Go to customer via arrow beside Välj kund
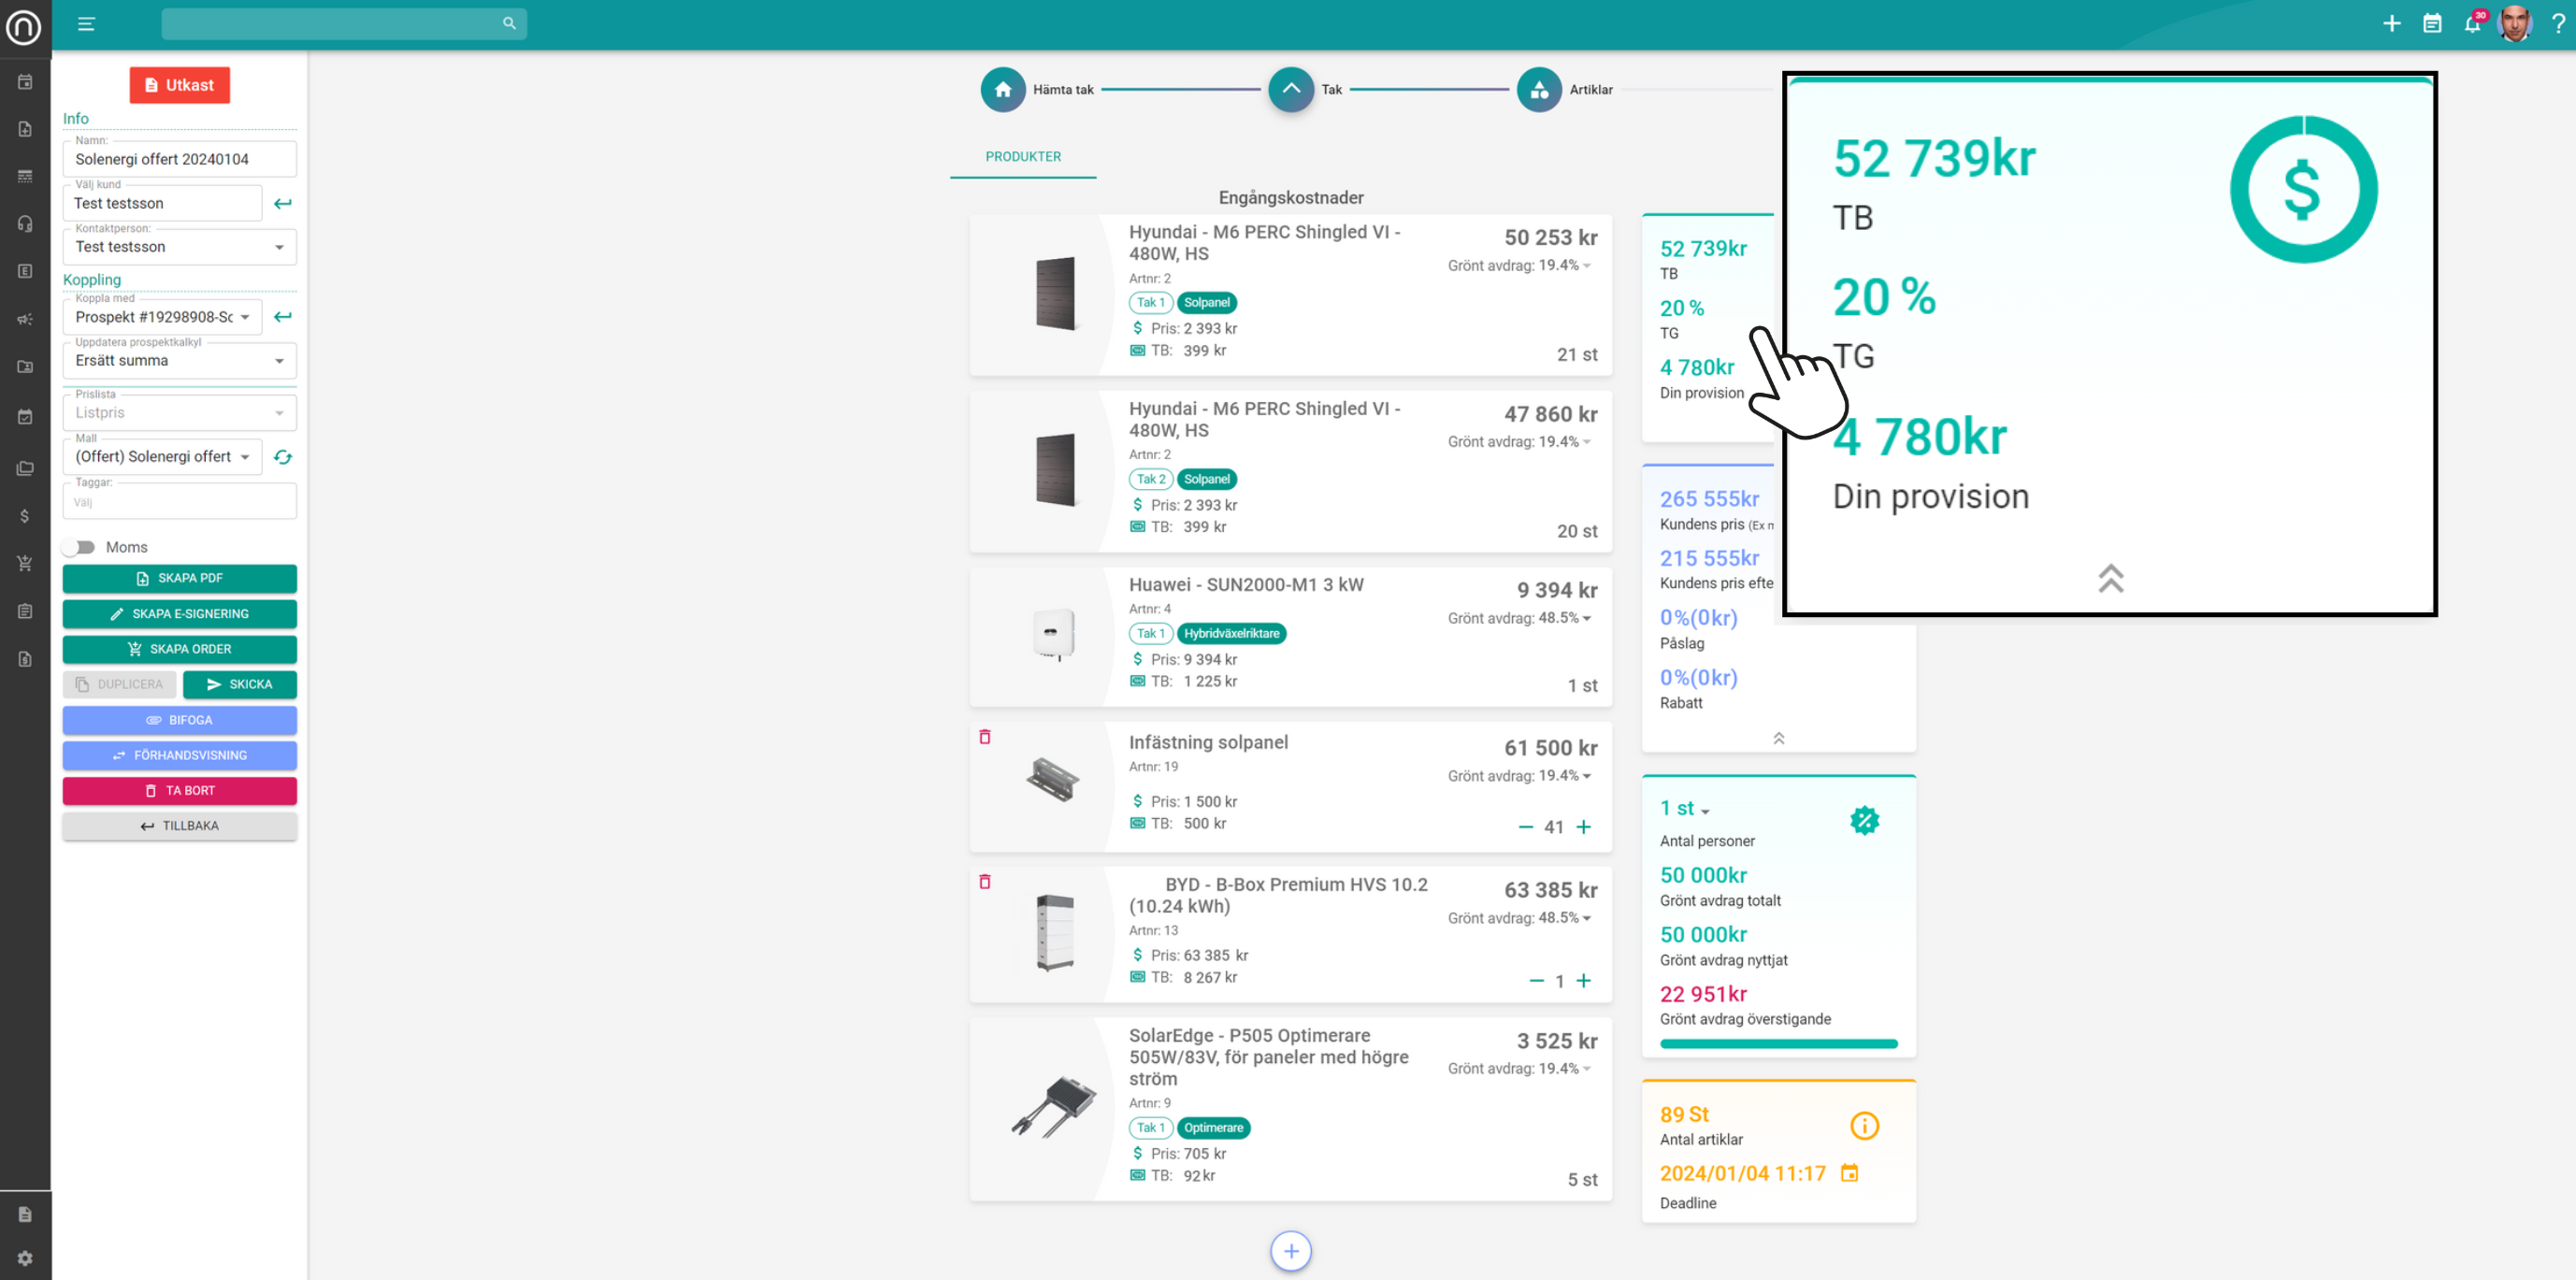 [x=283, y=203]
